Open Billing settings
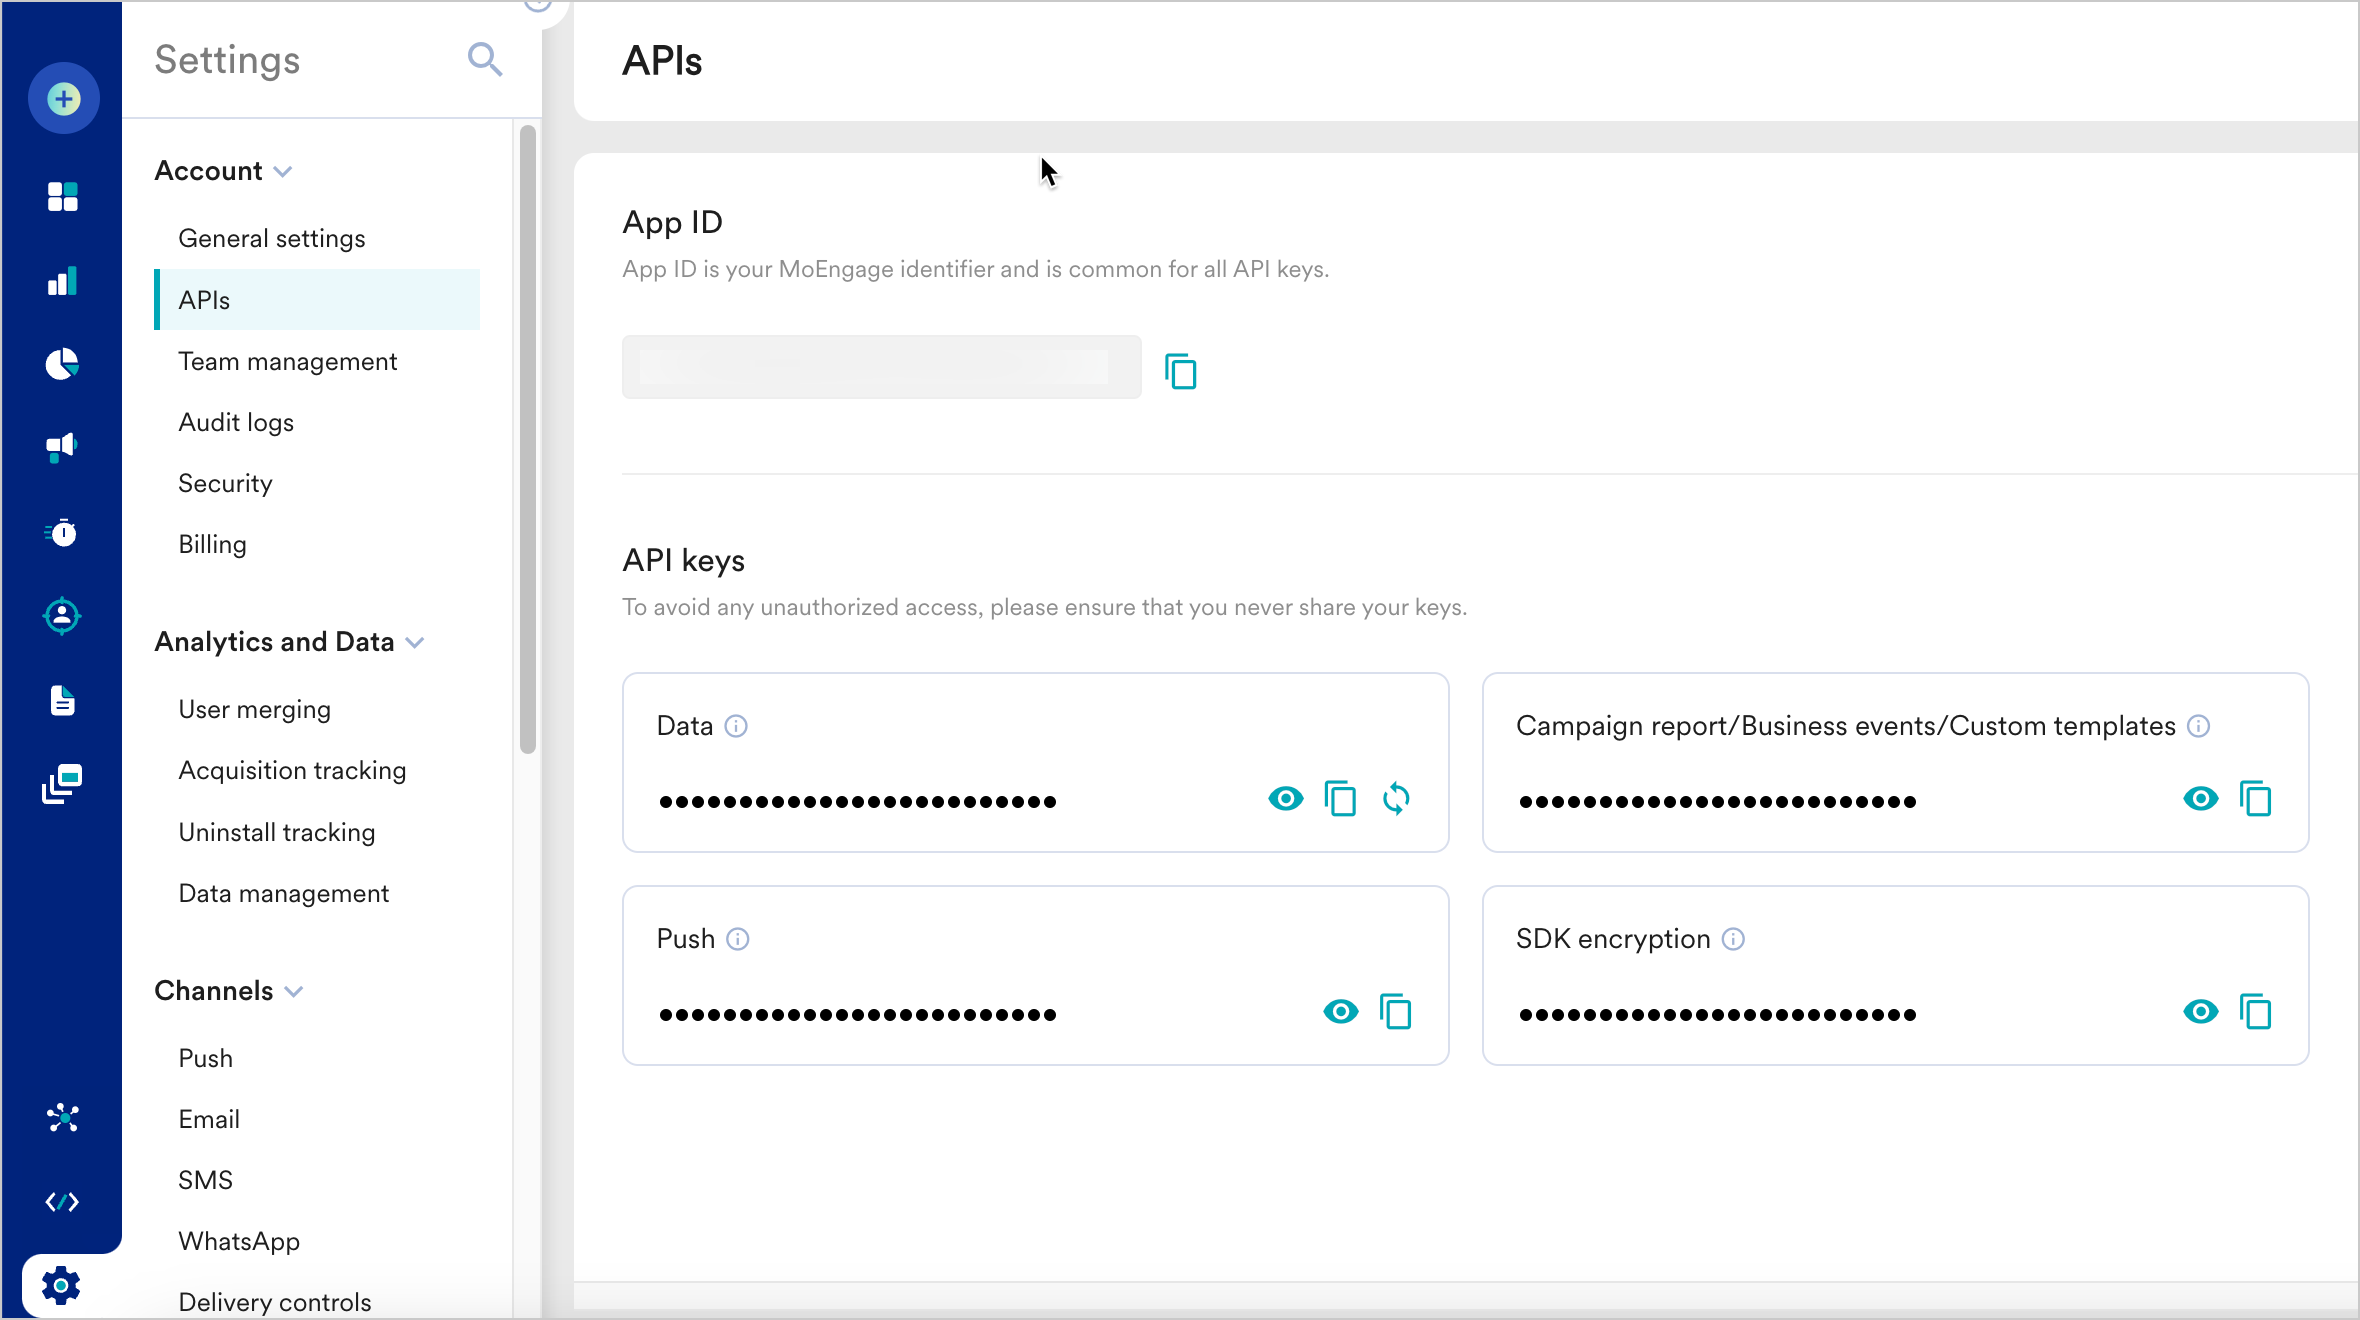 tap(212, 544)
